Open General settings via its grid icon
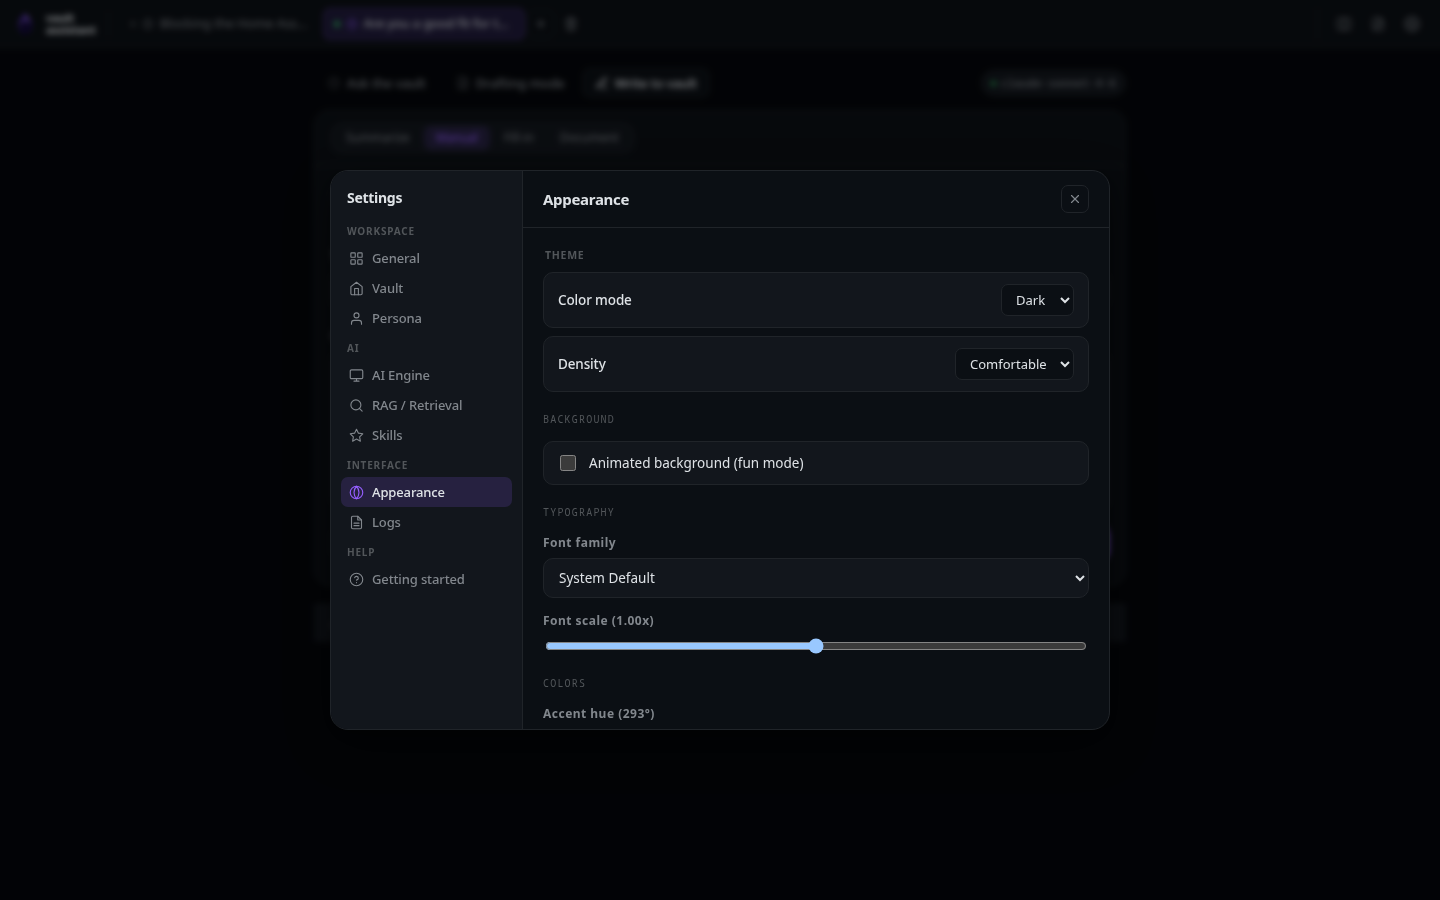The width and height of the screenshot is (1440, 900). tap(356, 258)
